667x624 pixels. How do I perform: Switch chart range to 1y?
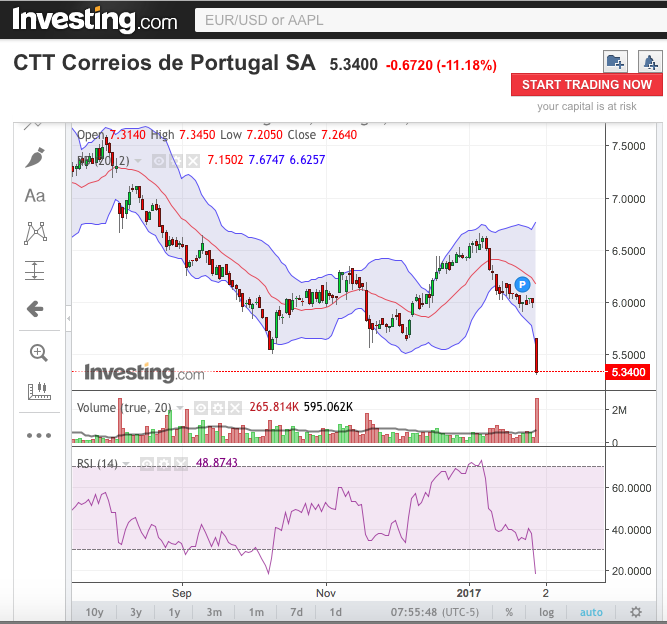174,612
